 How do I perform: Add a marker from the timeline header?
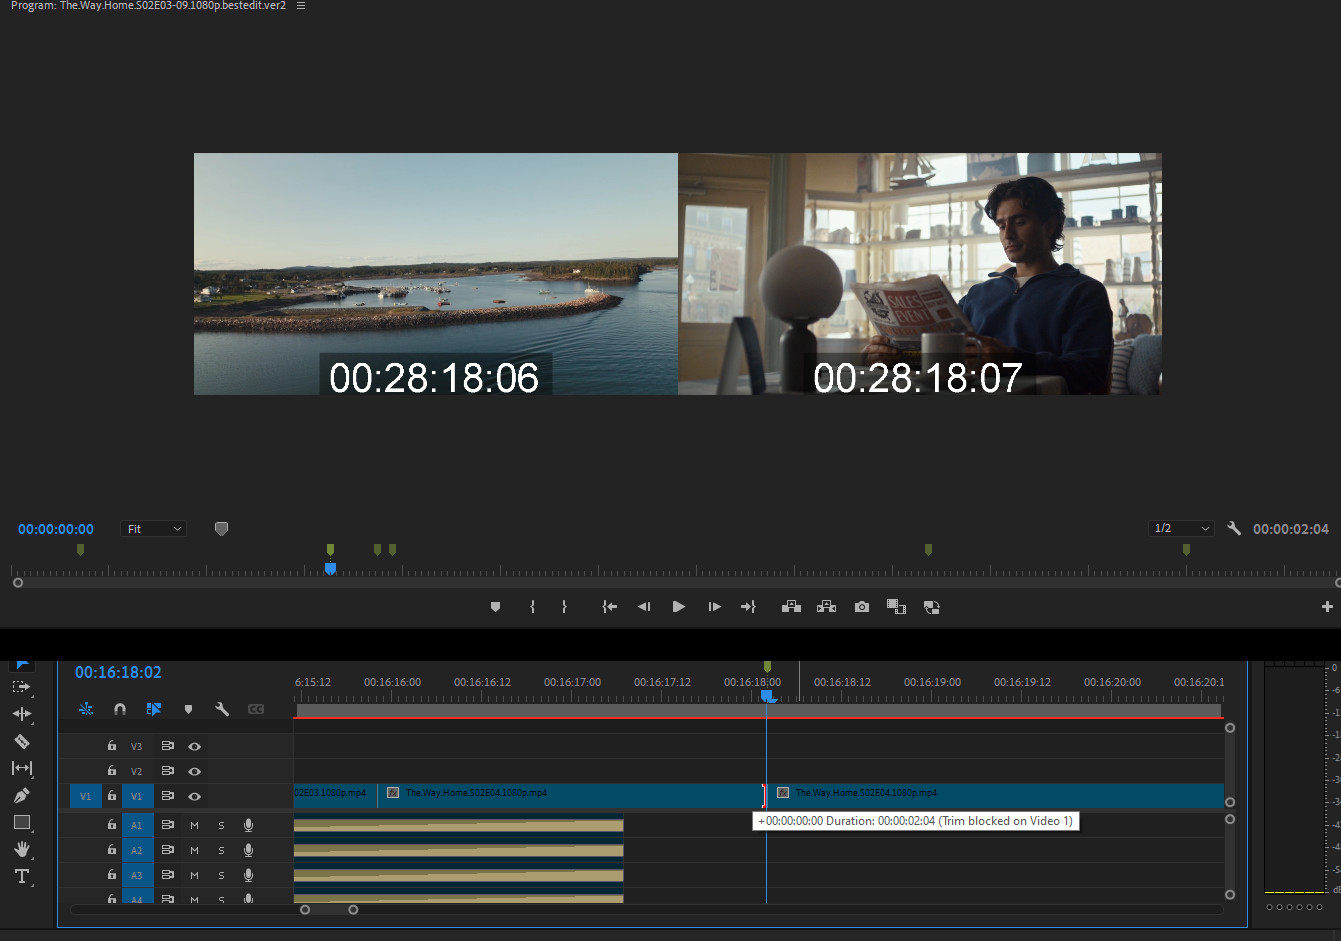[x=188, y=709]
